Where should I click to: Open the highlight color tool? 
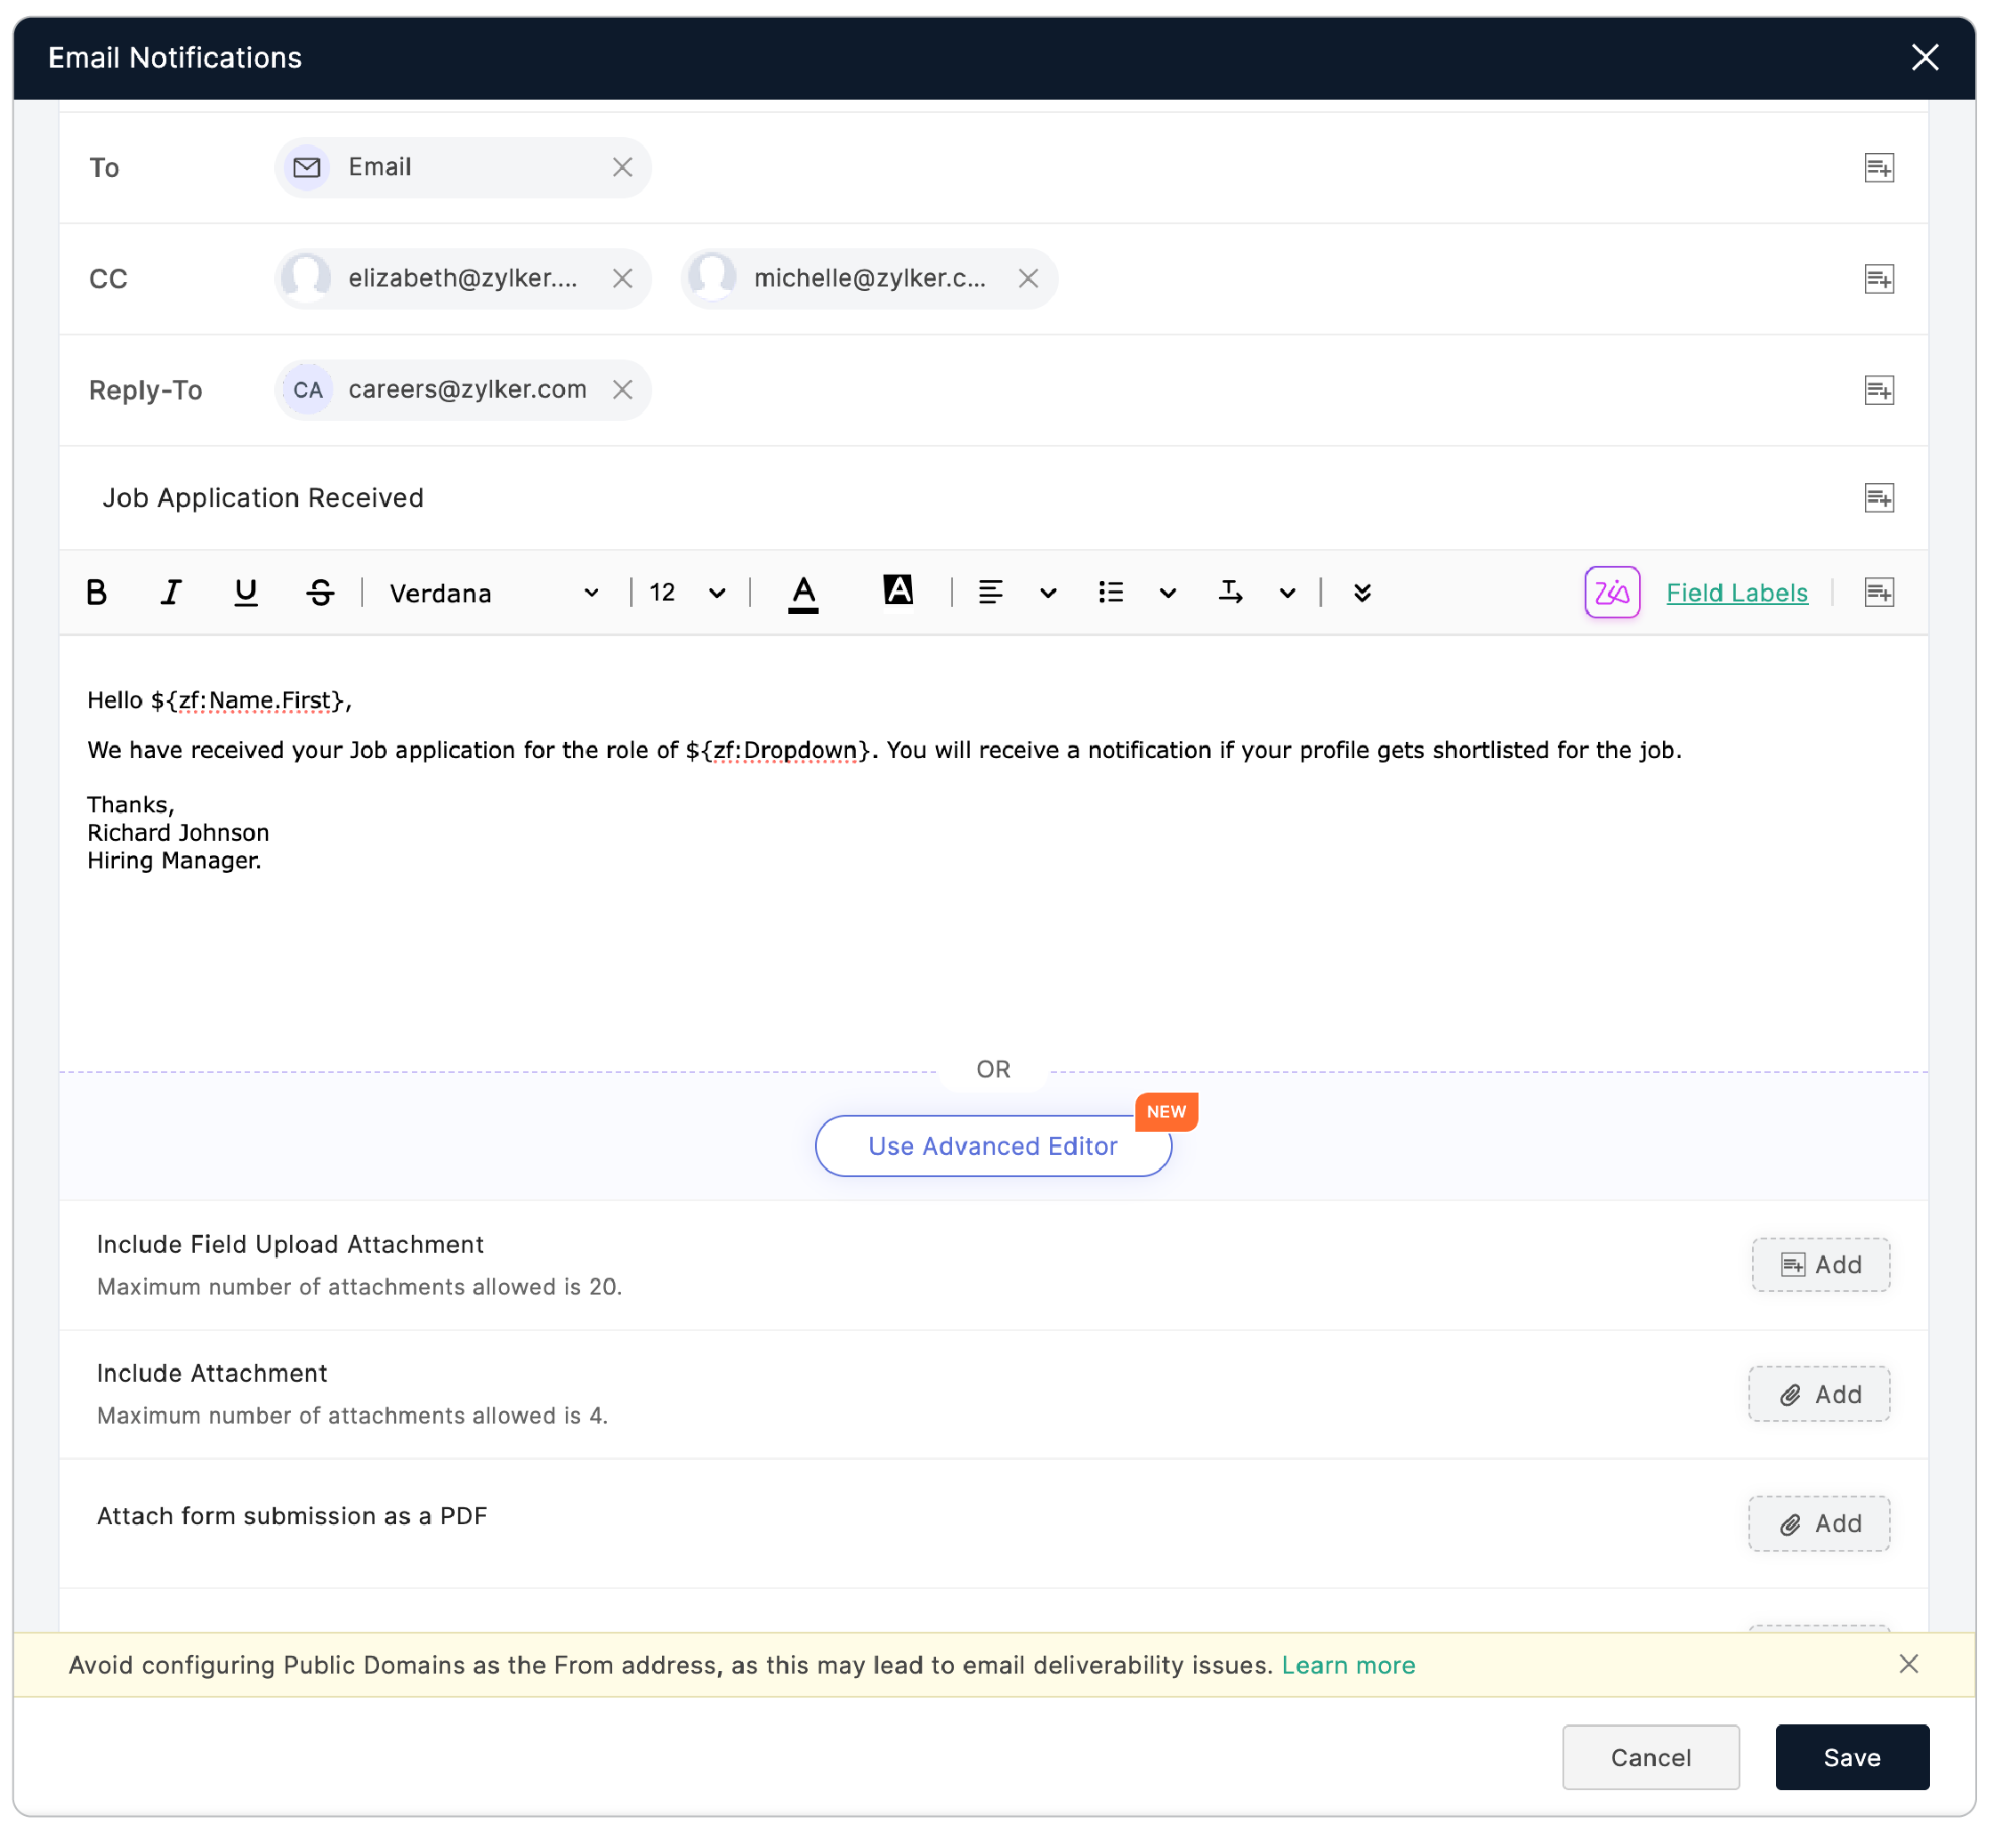click(x=898, y=592)
